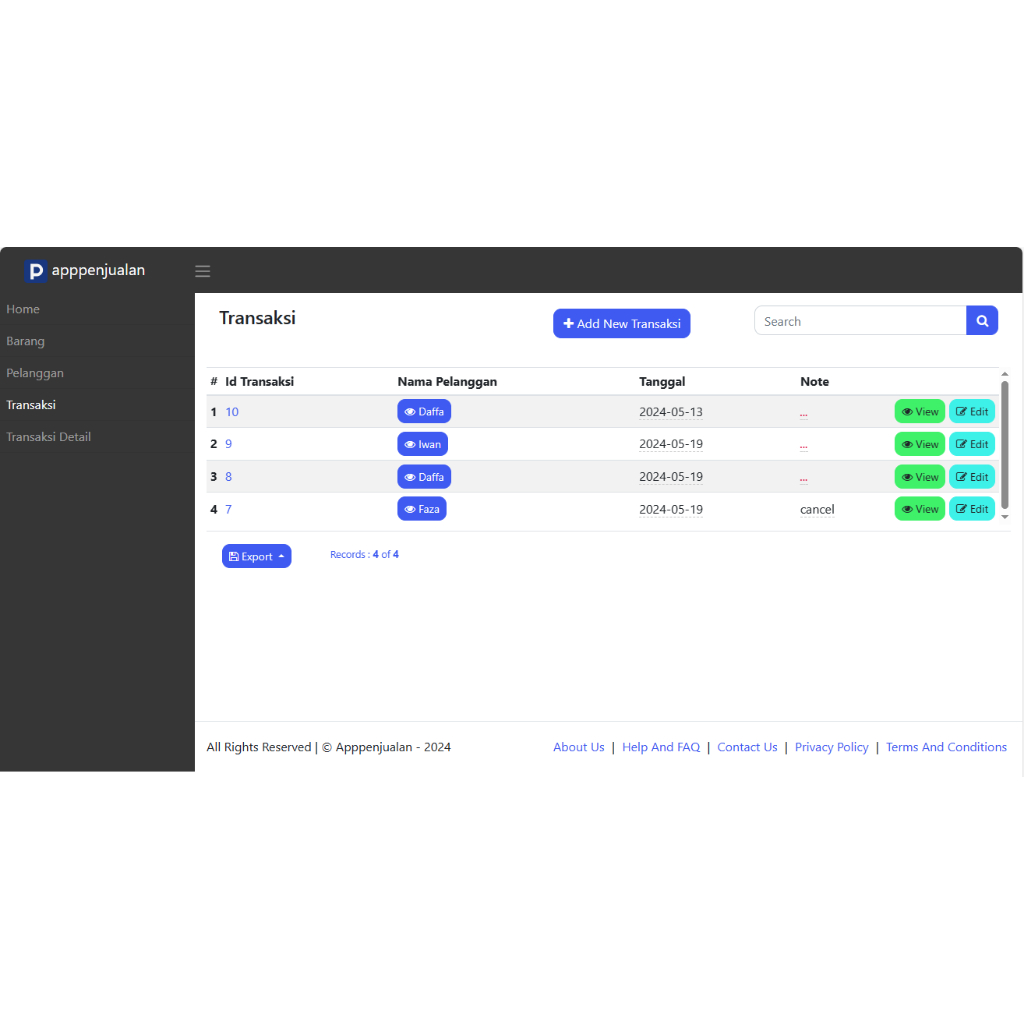Viewport: 1024px width, 1024px height.
Task: View transaction 8 details
Action: [x=919, y=477]
